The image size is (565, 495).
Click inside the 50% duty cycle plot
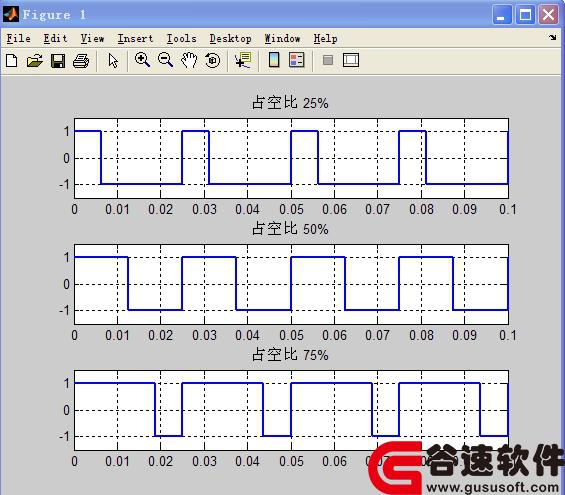(291, 284)
